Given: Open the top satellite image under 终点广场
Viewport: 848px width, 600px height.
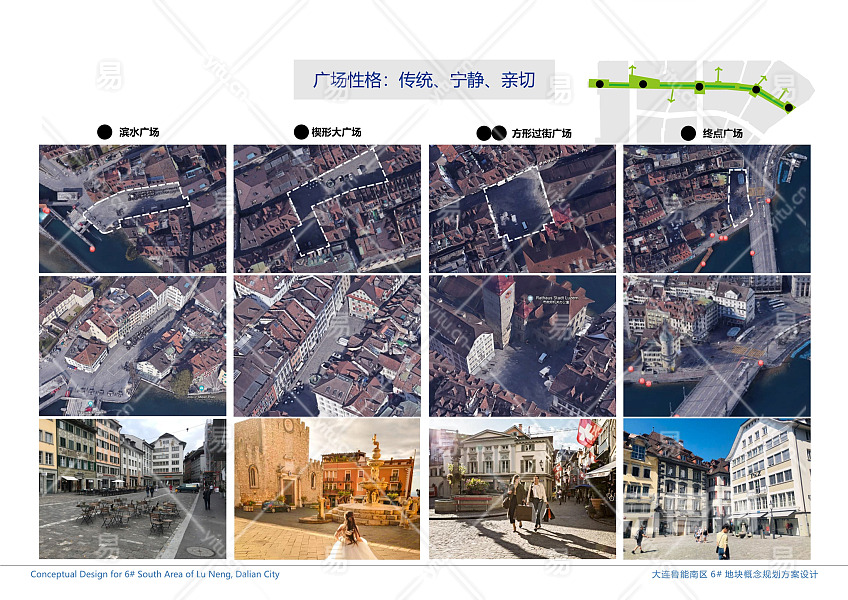Looking at the screenshot, I should coord(717,209).
